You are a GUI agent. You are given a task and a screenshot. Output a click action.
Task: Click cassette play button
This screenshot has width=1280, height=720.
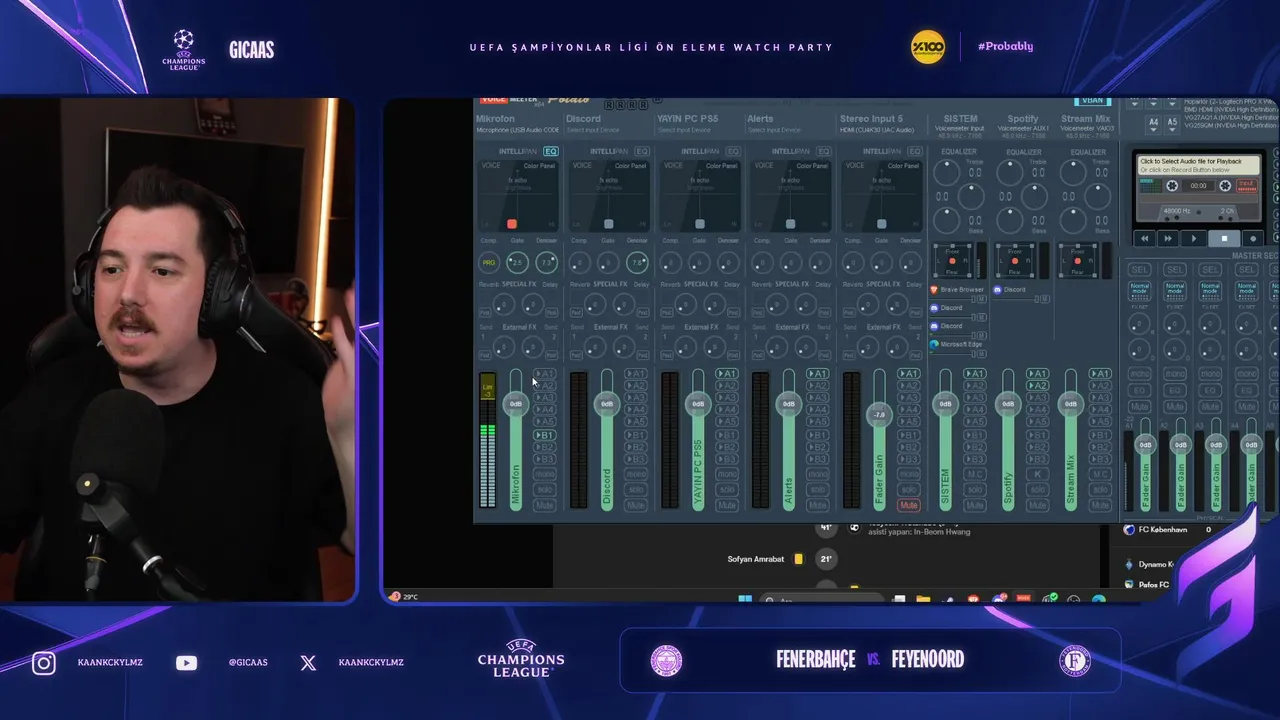pyautogui.click(x=1193, y=238)
